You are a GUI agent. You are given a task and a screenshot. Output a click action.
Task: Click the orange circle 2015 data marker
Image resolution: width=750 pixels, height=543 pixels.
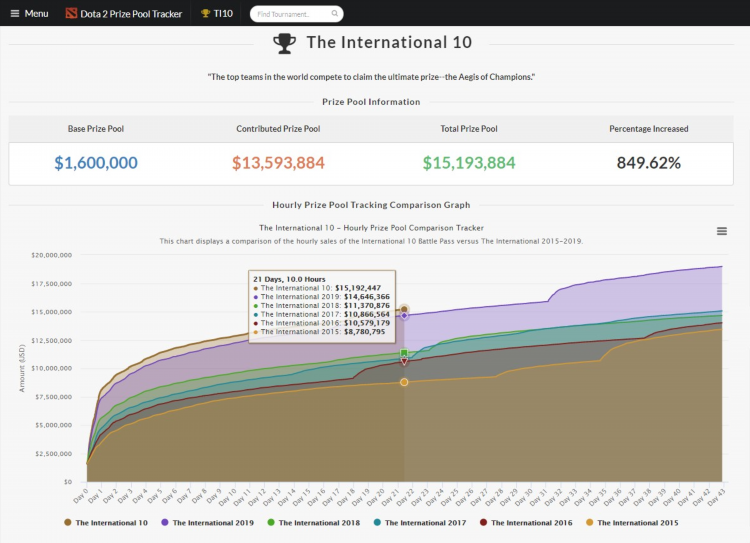[404, 382]
